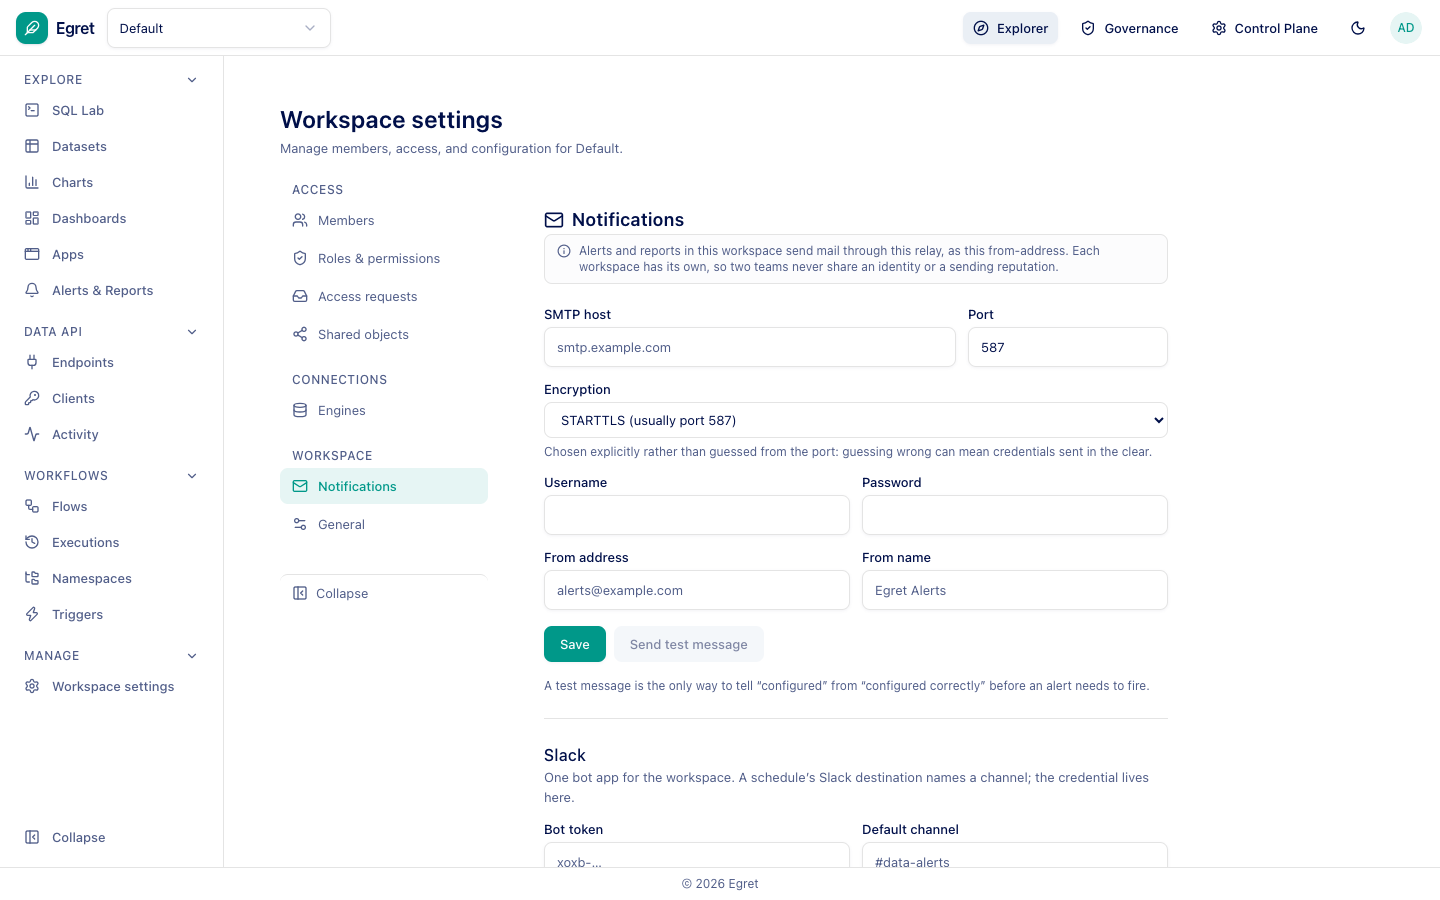Collapse the settings sub-navigation panel

tap(384, 593)
